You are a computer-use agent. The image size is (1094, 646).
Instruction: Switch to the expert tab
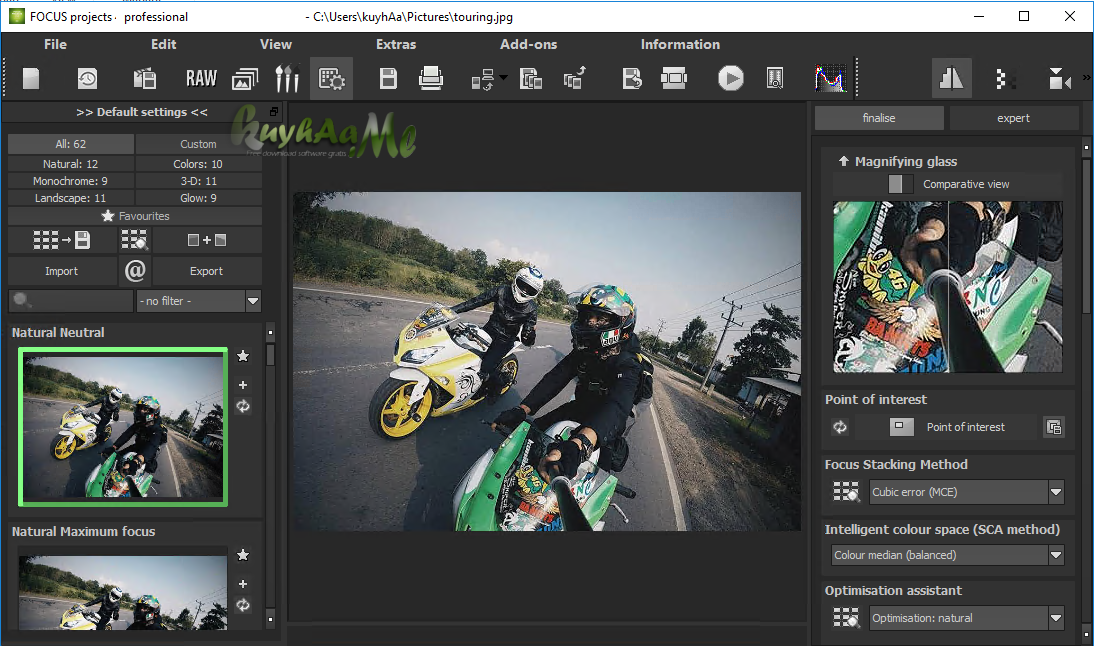tap(1013, 118)
